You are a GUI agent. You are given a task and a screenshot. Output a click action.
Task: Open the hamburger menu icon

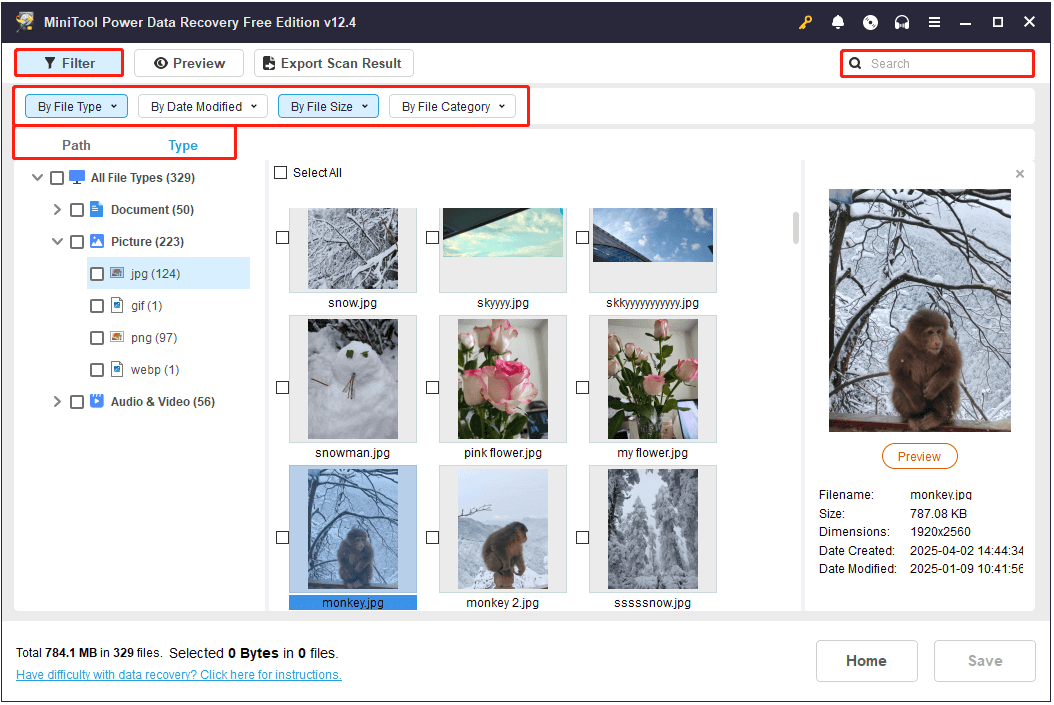coord(934,21)
